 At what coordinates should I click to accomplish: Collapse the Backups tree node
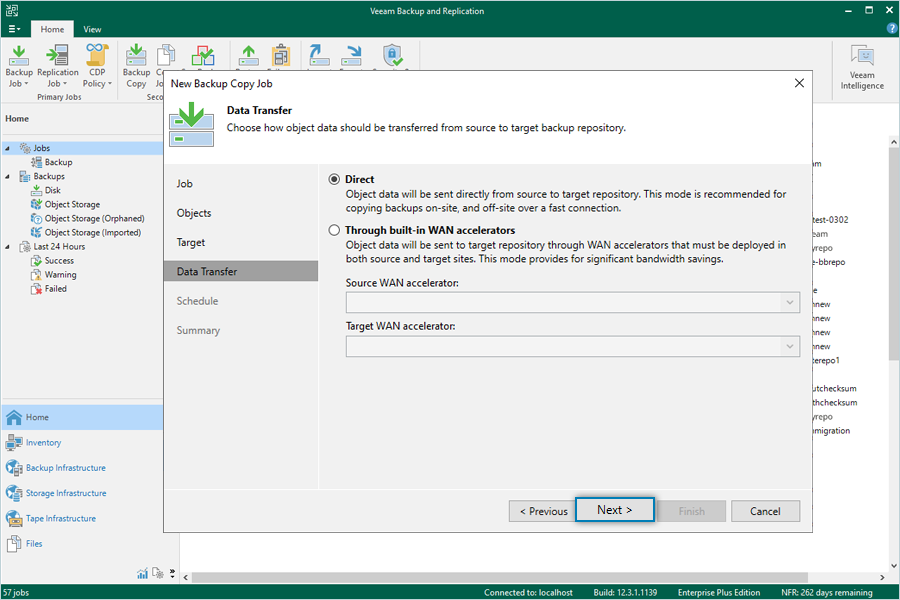[7, 177]
